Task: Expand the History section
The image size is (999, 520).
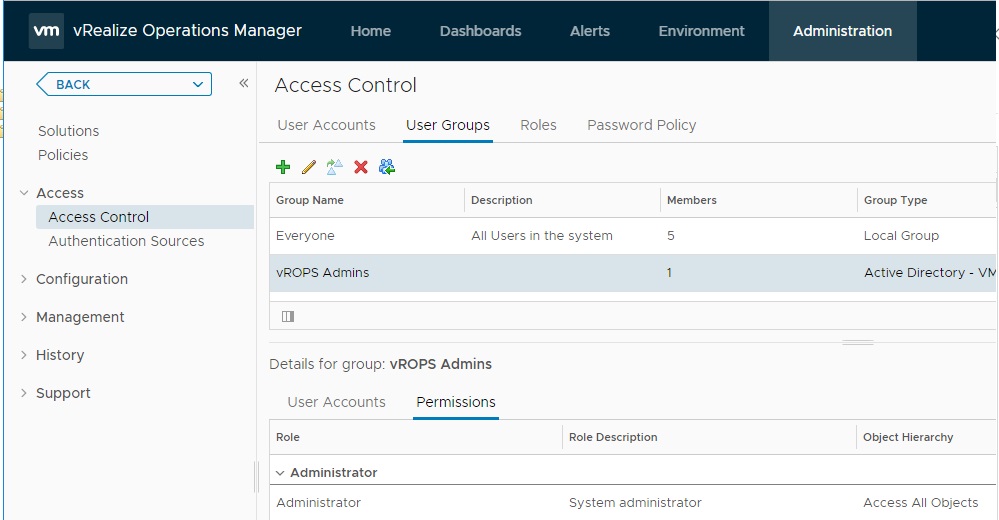Action: pyautogui.click(x=24, y=355)
